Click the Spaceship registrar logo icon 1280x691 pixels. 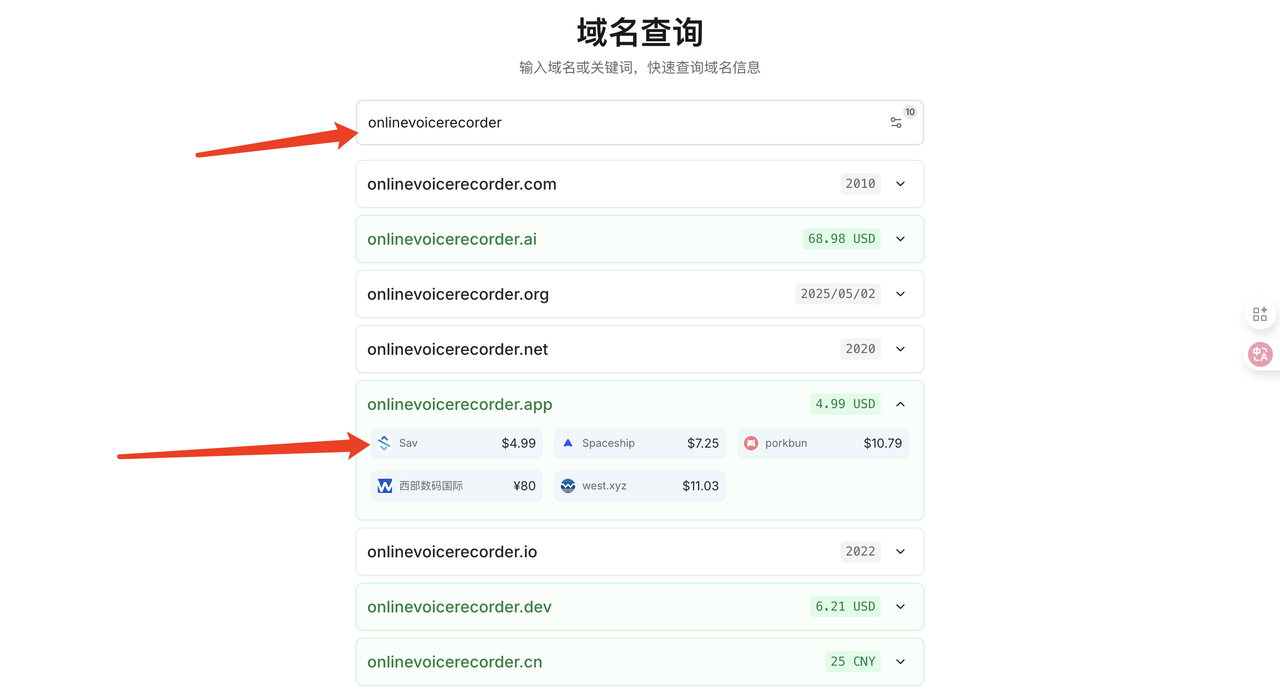568,443
